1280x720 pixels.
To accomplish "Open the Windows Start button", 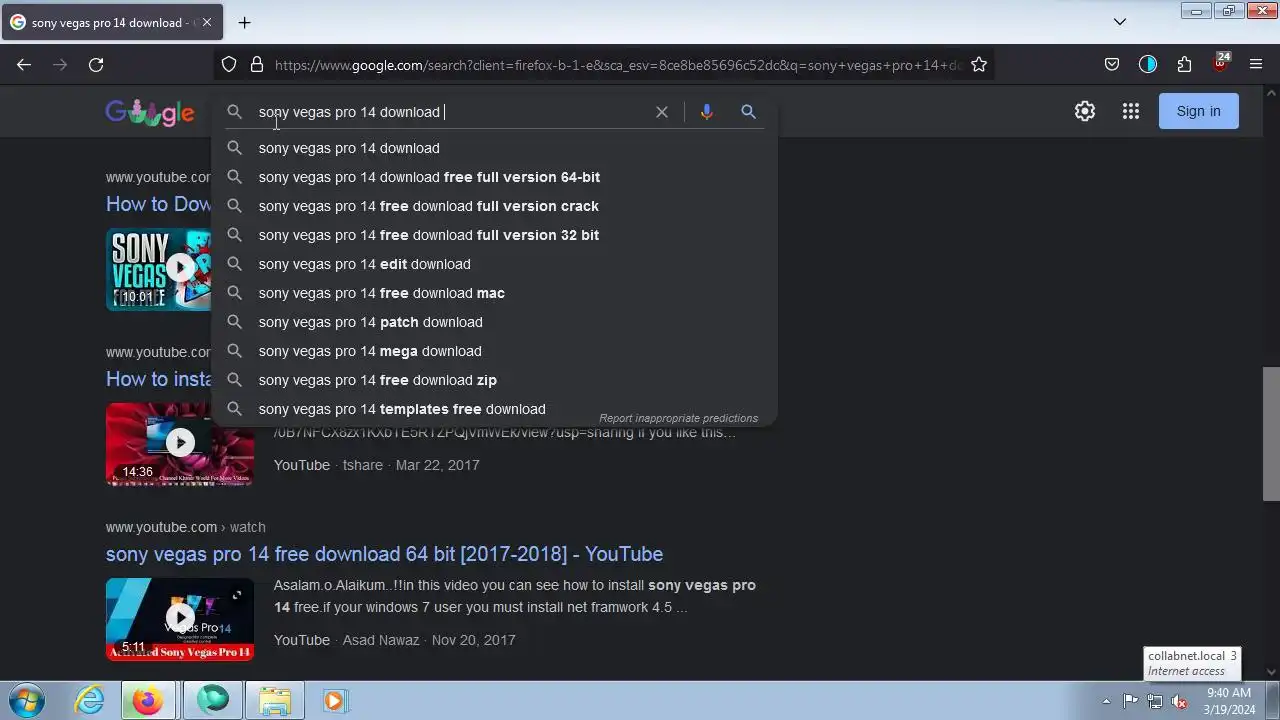I will (27, 700).
